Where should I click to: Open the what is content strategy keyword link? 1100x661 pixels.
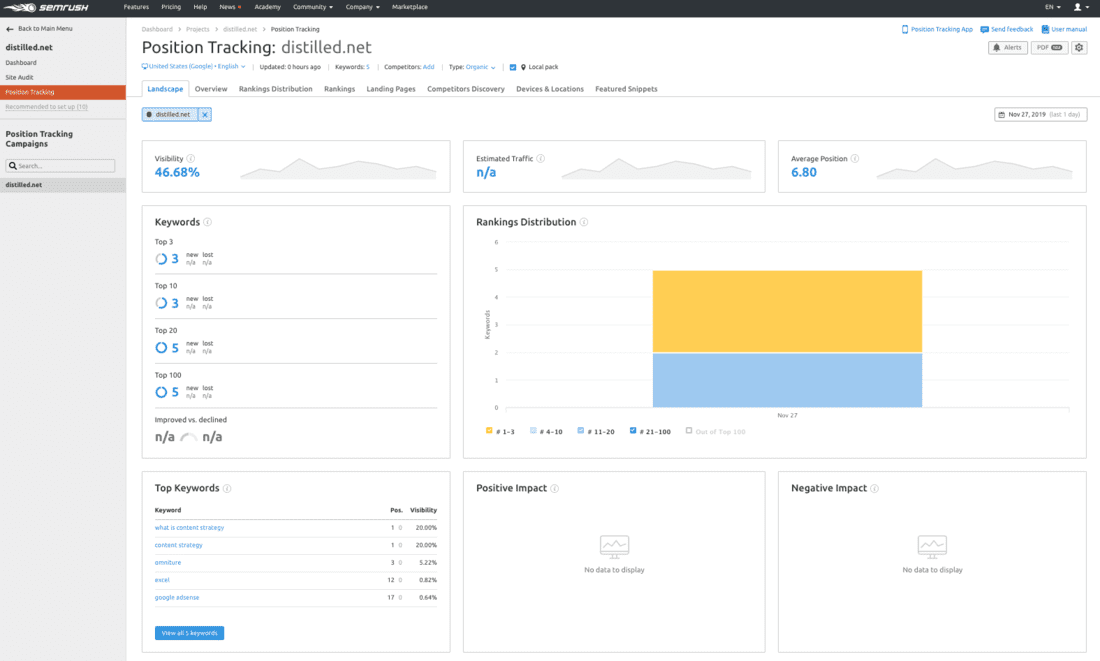tap(190, 527)
